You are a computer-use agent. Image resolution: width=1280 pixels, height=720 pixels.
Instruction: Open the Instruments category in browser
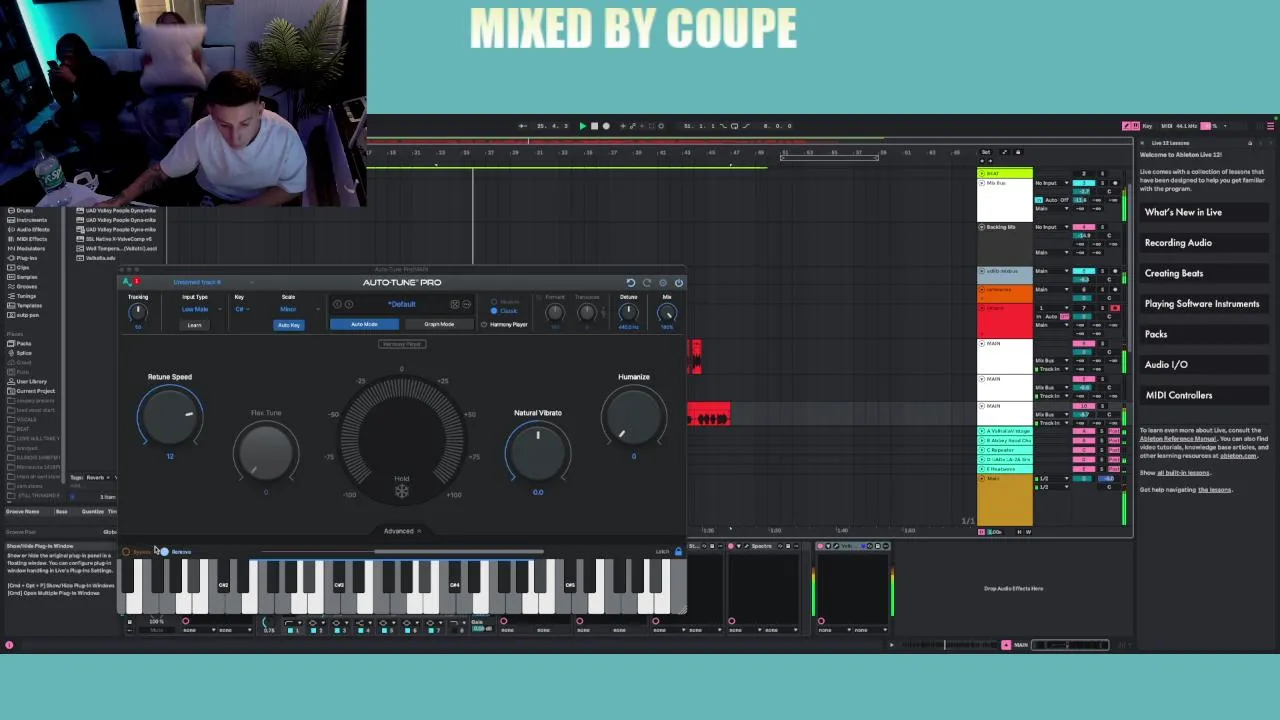pyautogui.click(x=29, y=220)
